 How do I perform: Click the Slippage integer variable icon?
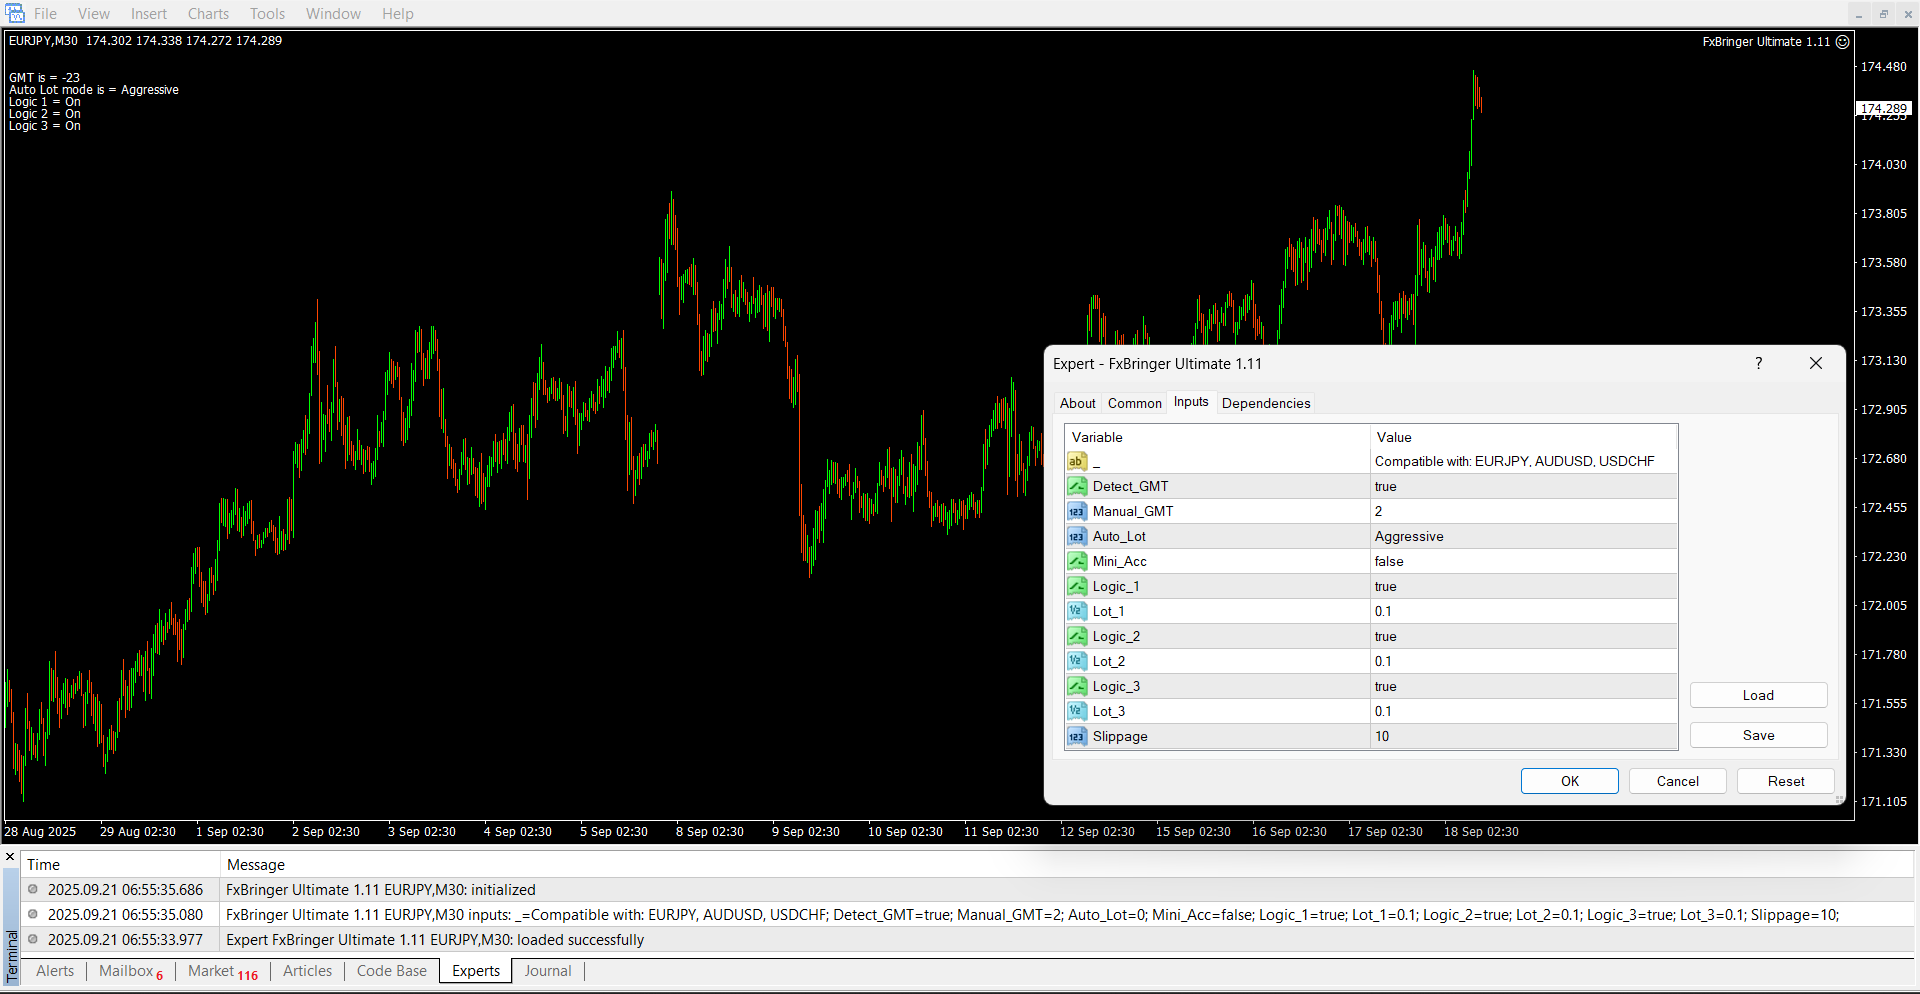1077,736
